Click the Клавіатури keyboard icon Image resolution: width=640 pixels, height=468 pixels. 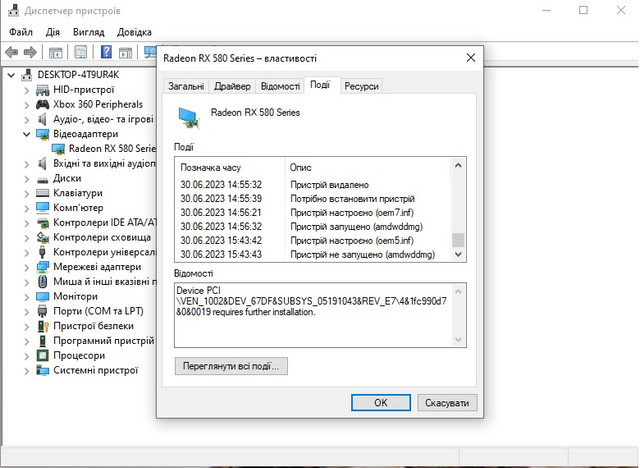(x=43, y=193)
